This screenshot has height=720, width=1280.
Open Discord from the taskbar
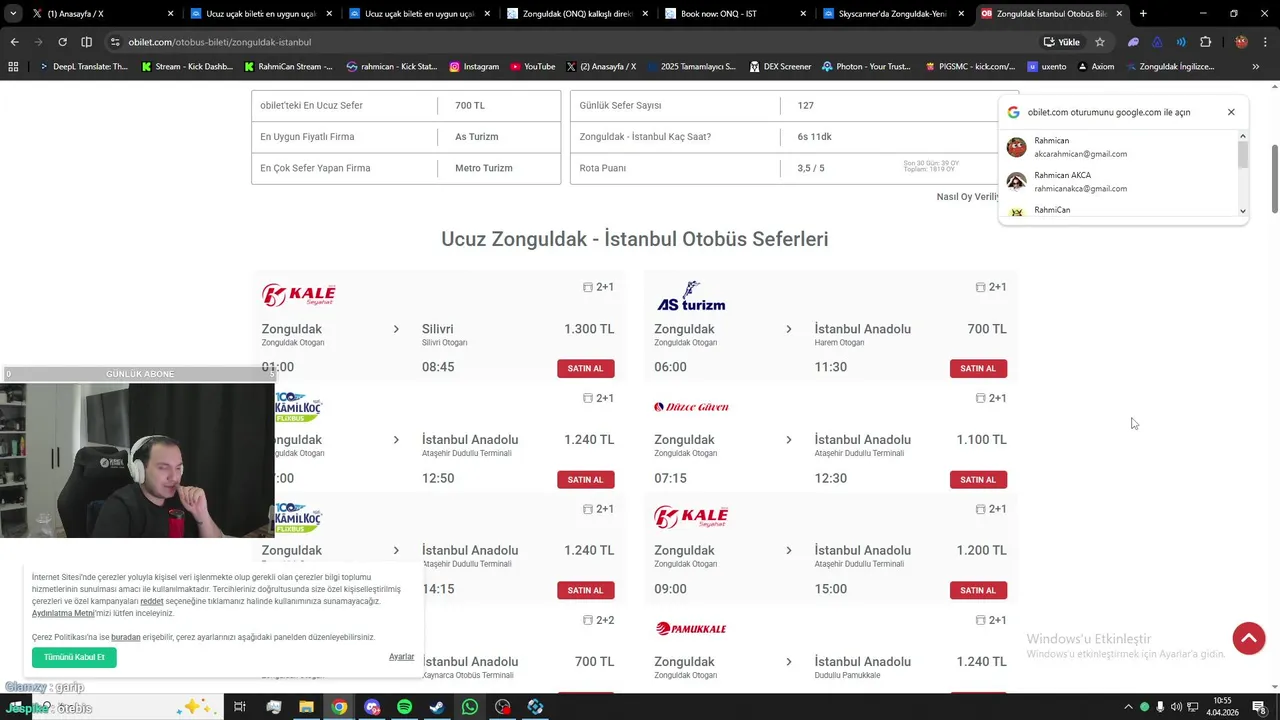click(372, 707)
